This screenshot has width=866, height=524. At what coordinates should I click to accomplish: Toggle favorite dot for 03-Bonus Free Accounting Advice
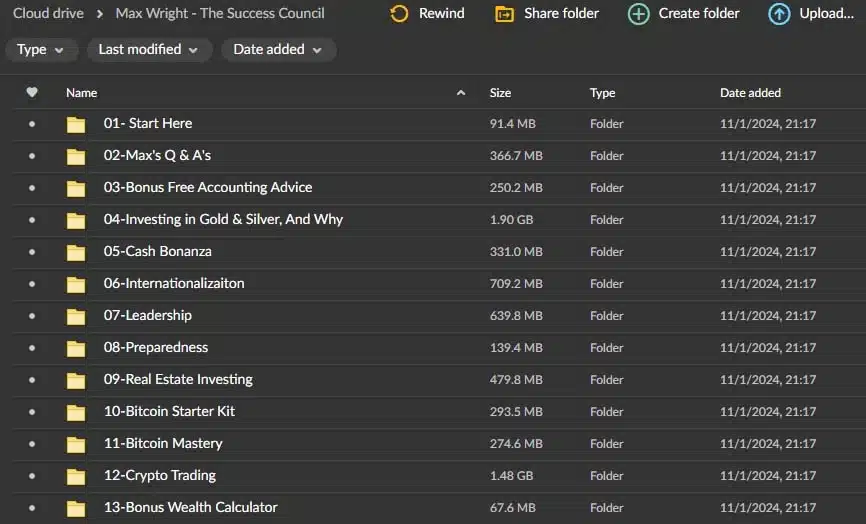[x=32, y=188]
